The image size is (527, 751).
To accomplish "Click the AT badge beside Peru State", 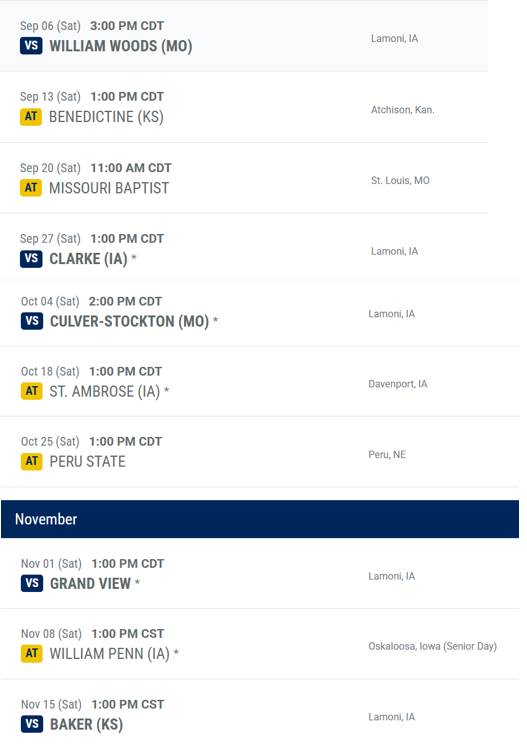I will (x=32, y=461).
